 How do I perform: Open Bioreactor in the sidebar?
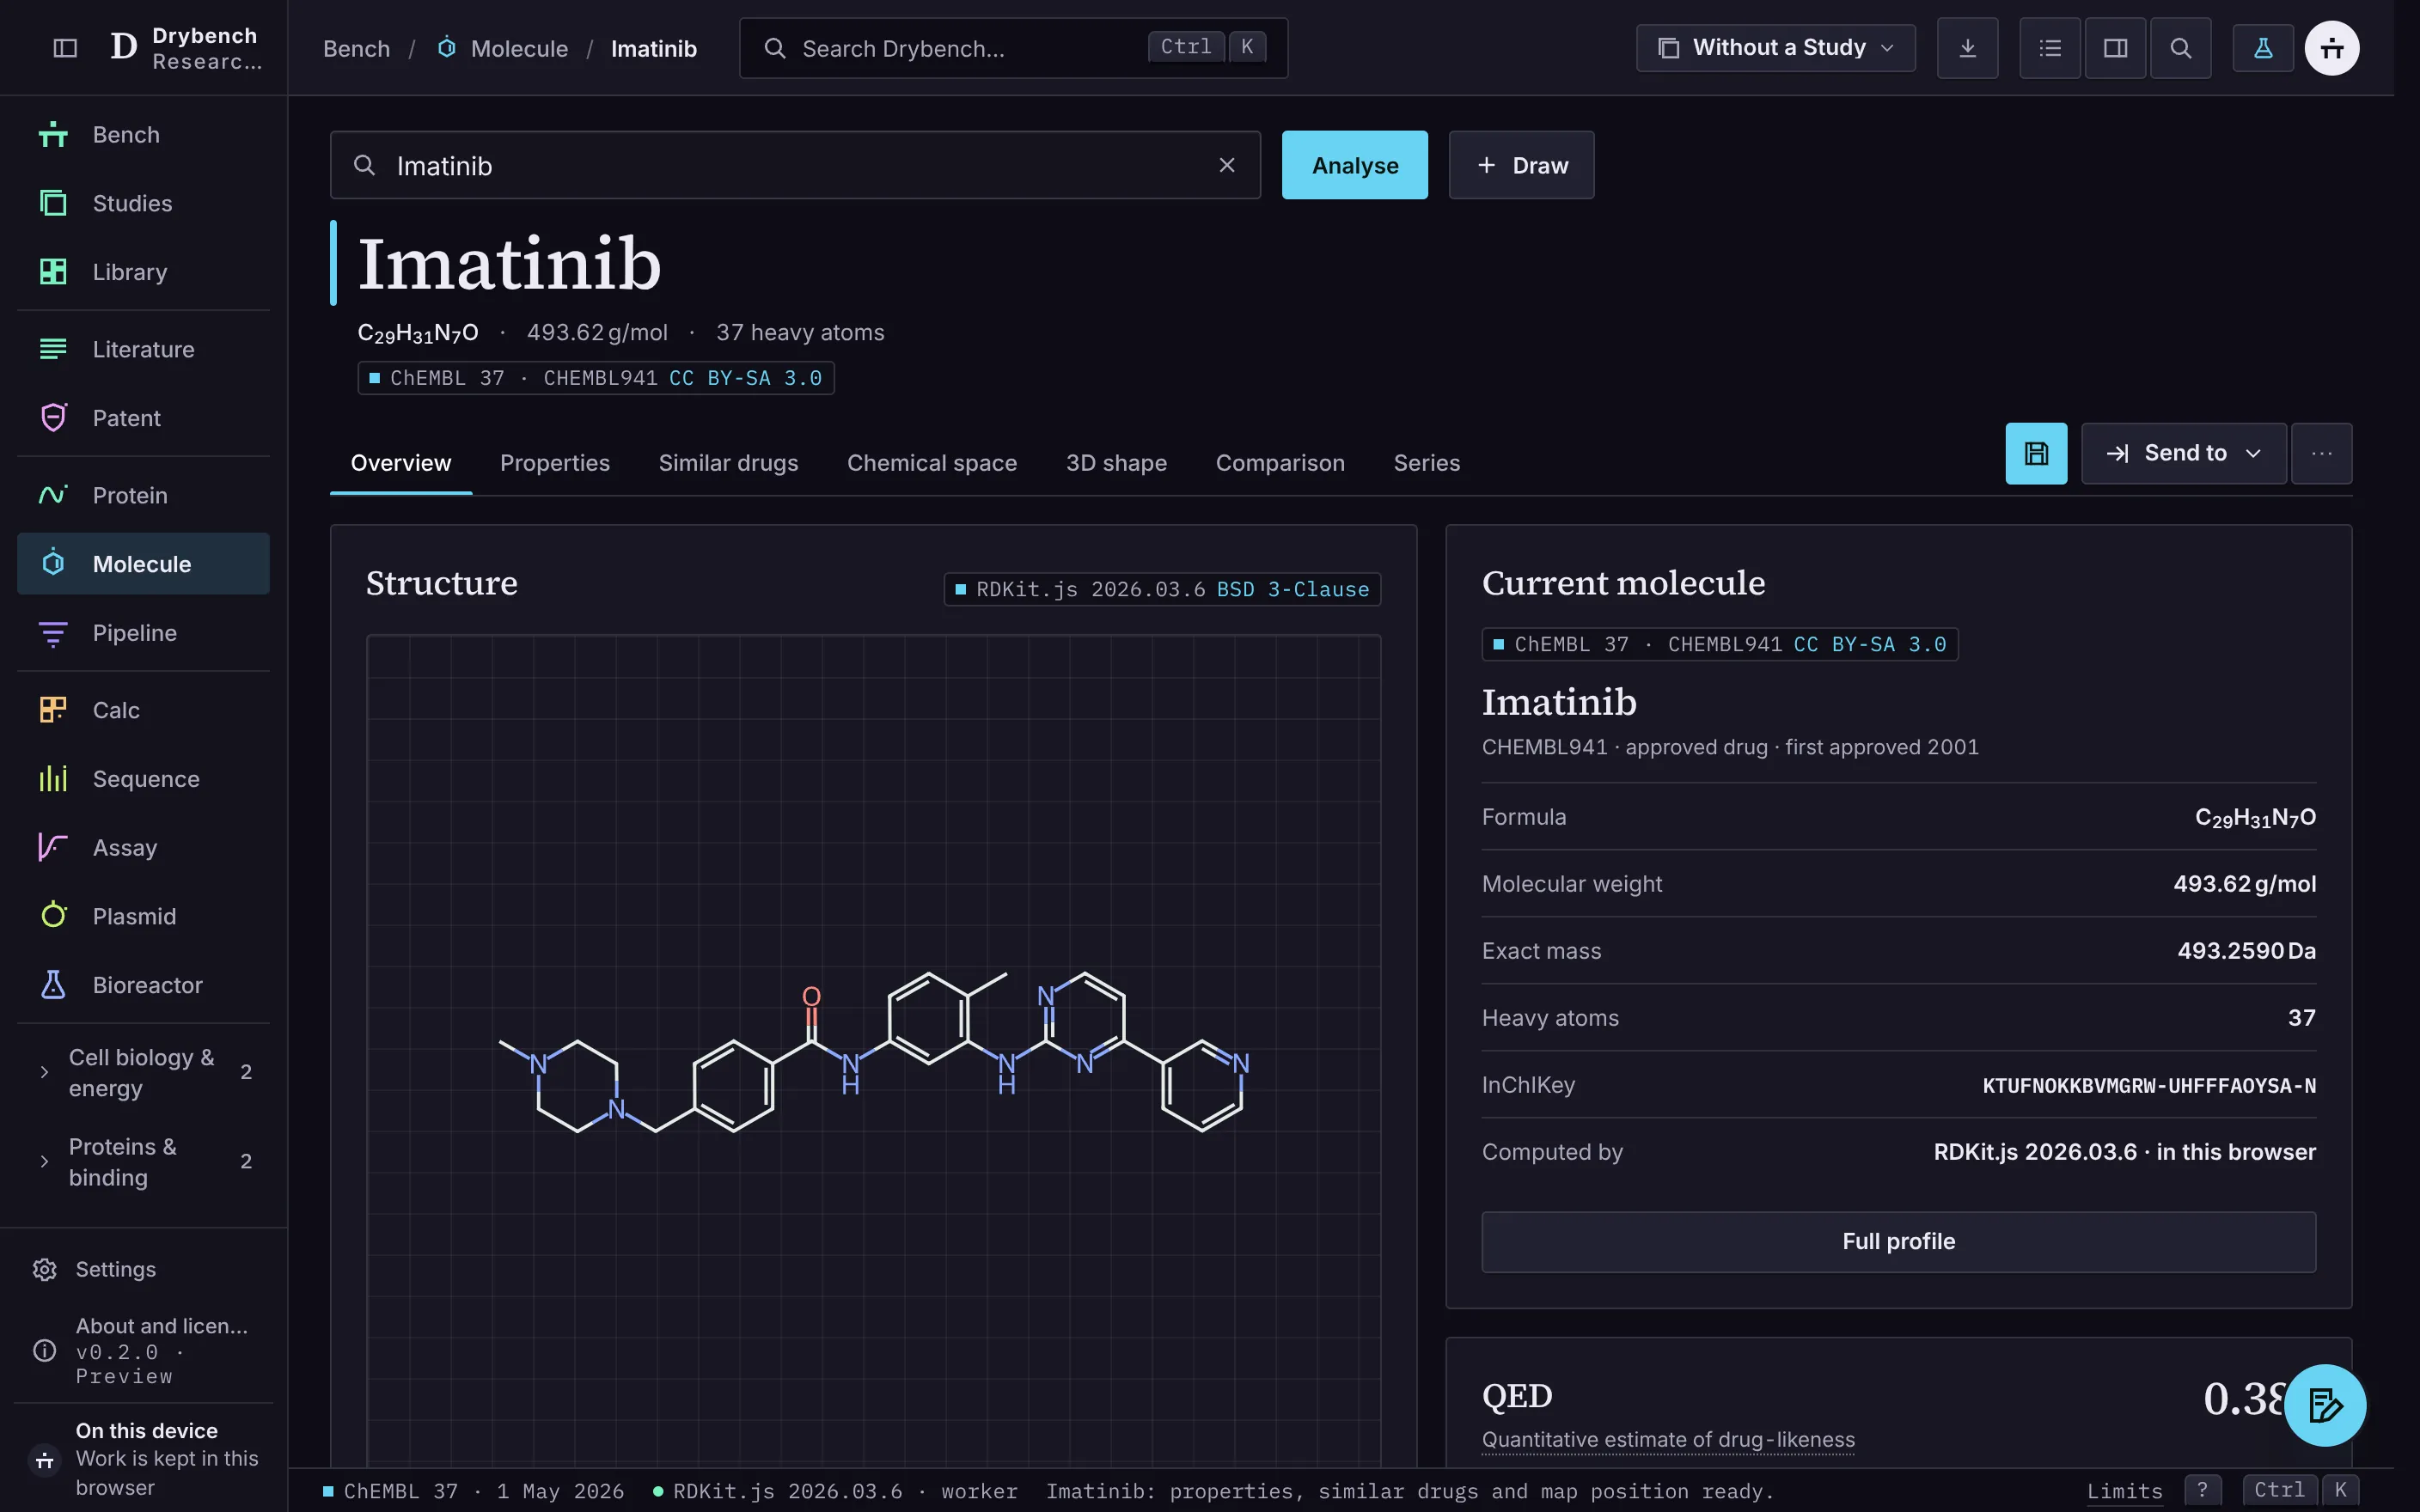pos(143,985)
